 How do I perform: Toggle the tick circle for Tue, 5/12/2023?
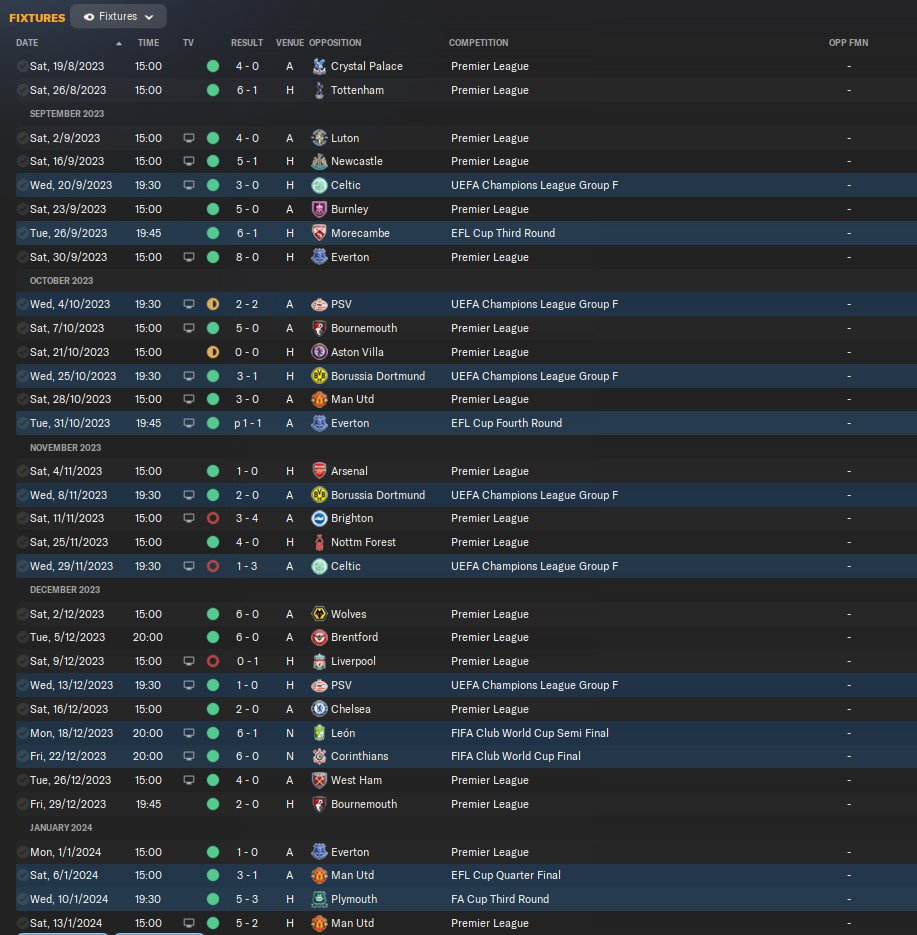click(x=22, y=637)
